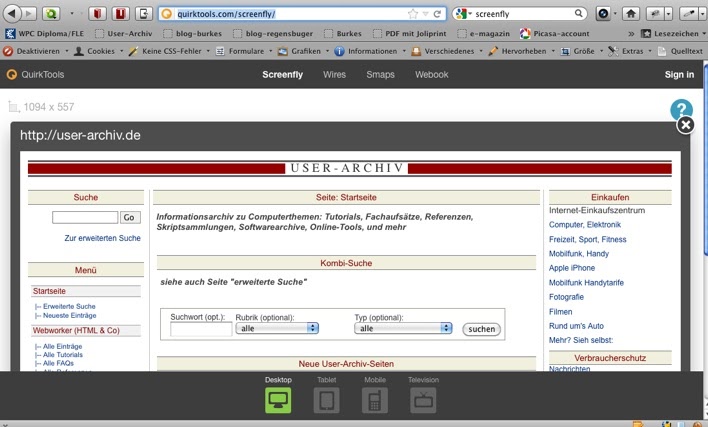Click the red open-book toolbar icon

click(x=97, y=14)
